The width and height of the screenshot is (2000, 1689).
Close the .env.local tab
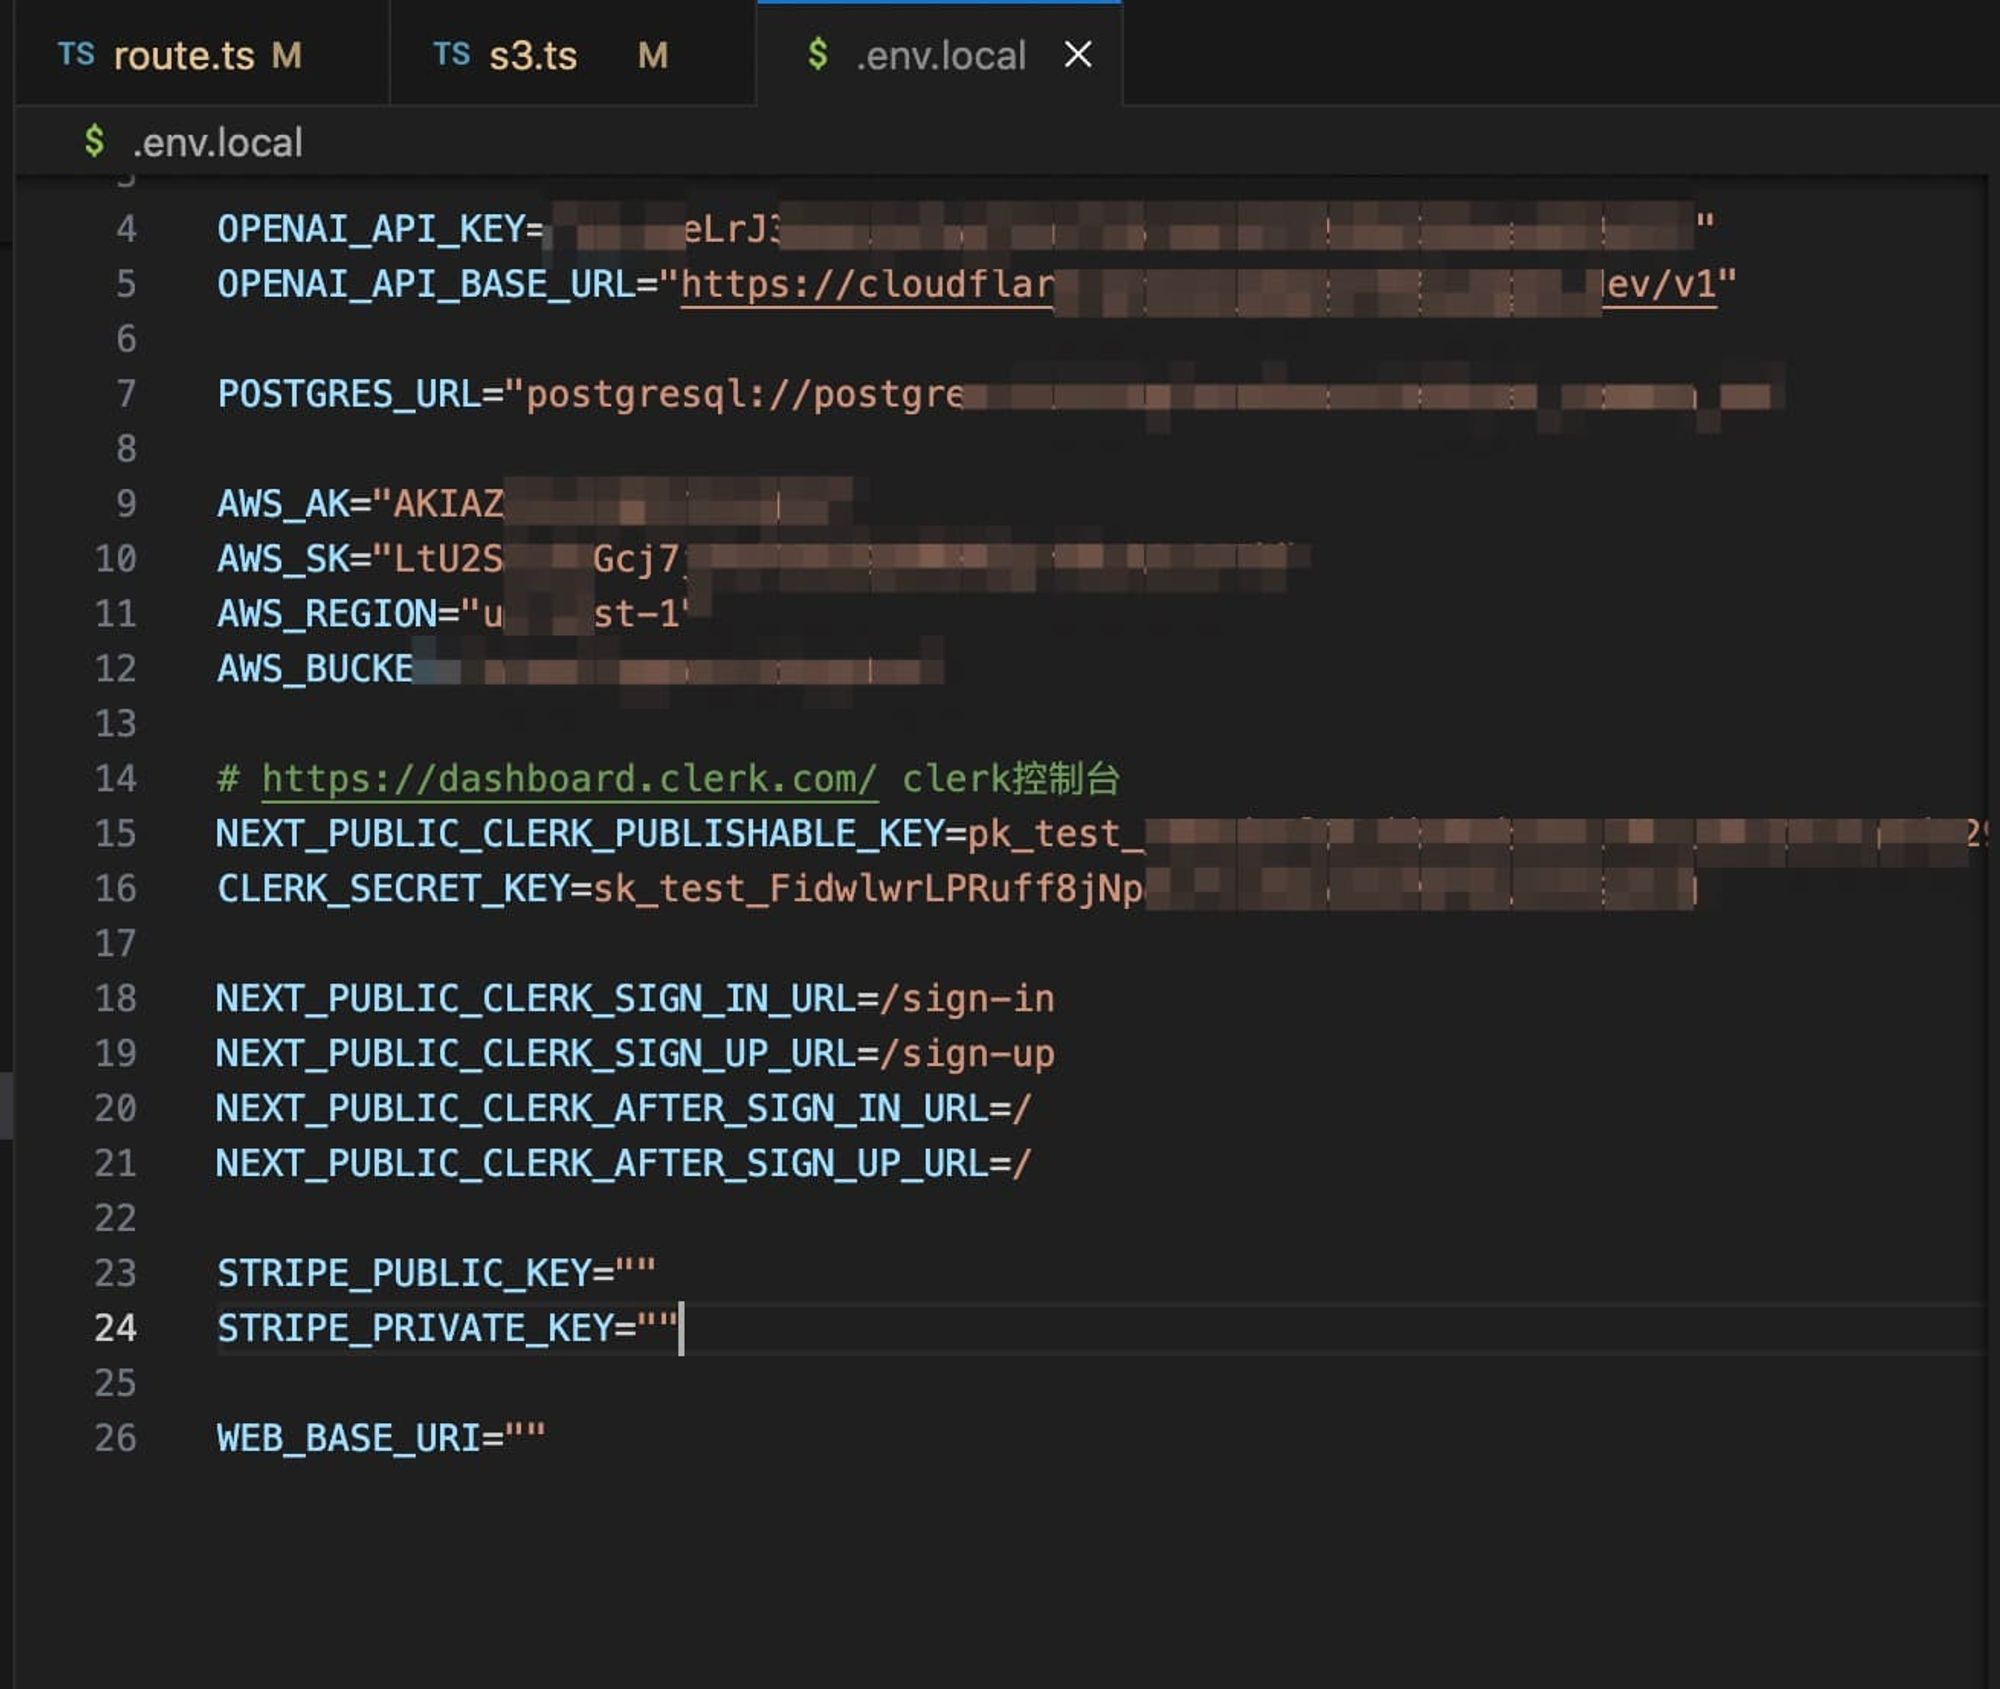(x=1078, y=54)
